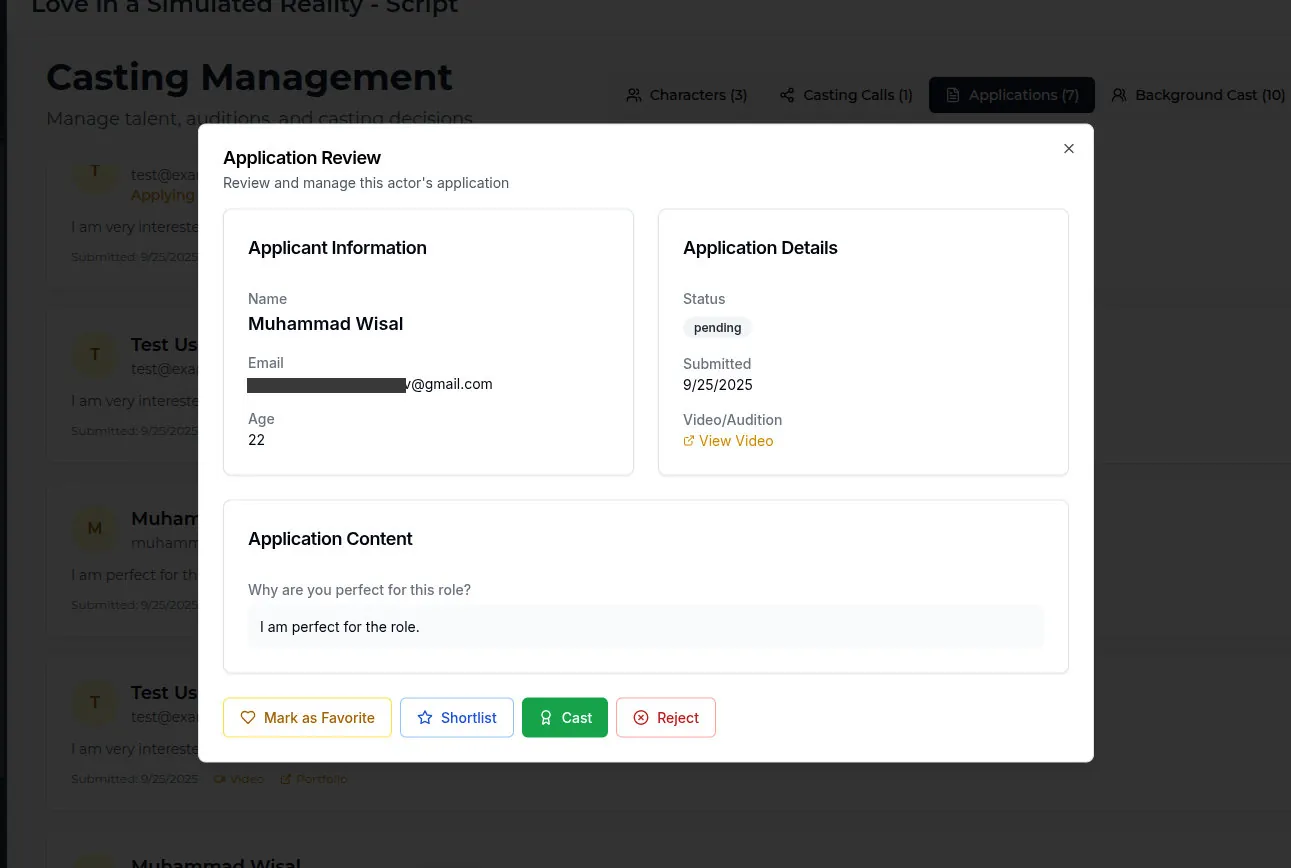Screen dimensions: 1291x868
Task: Click the Portfolio link in the background card
Action: tap(313, 779)
